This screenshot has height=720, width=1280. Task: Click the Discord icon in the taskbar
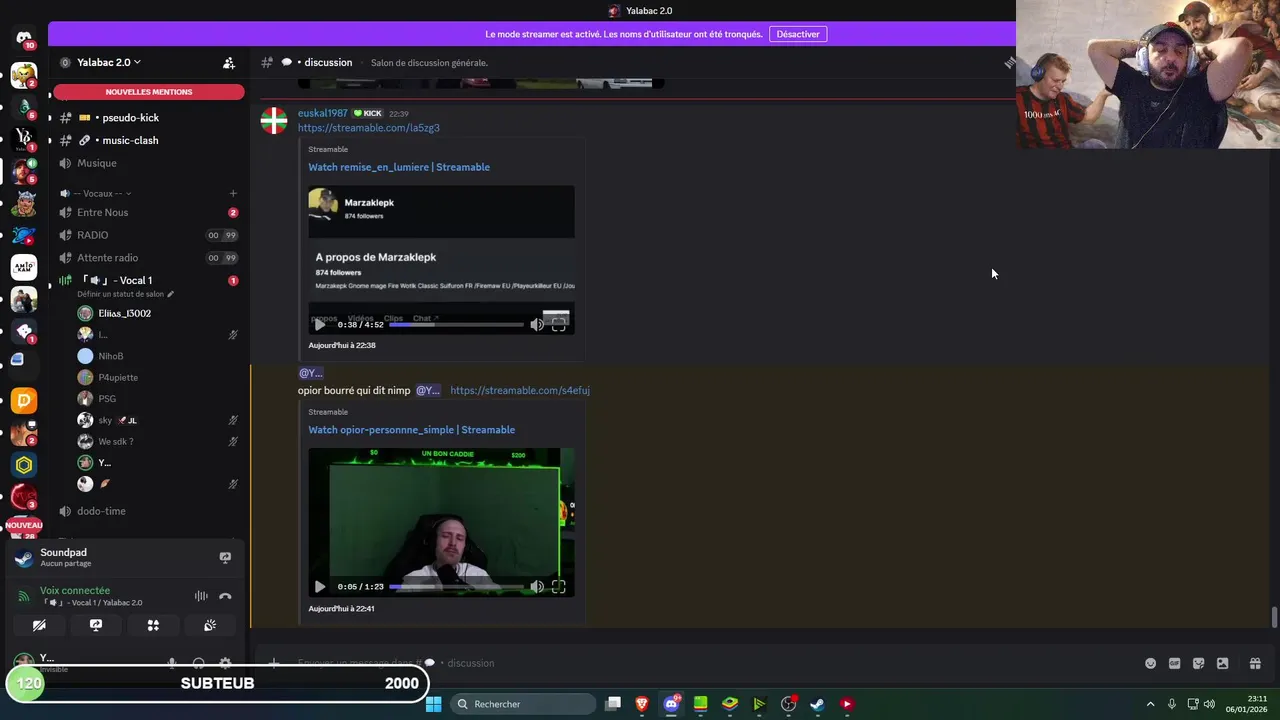click(x=671, y=704)
